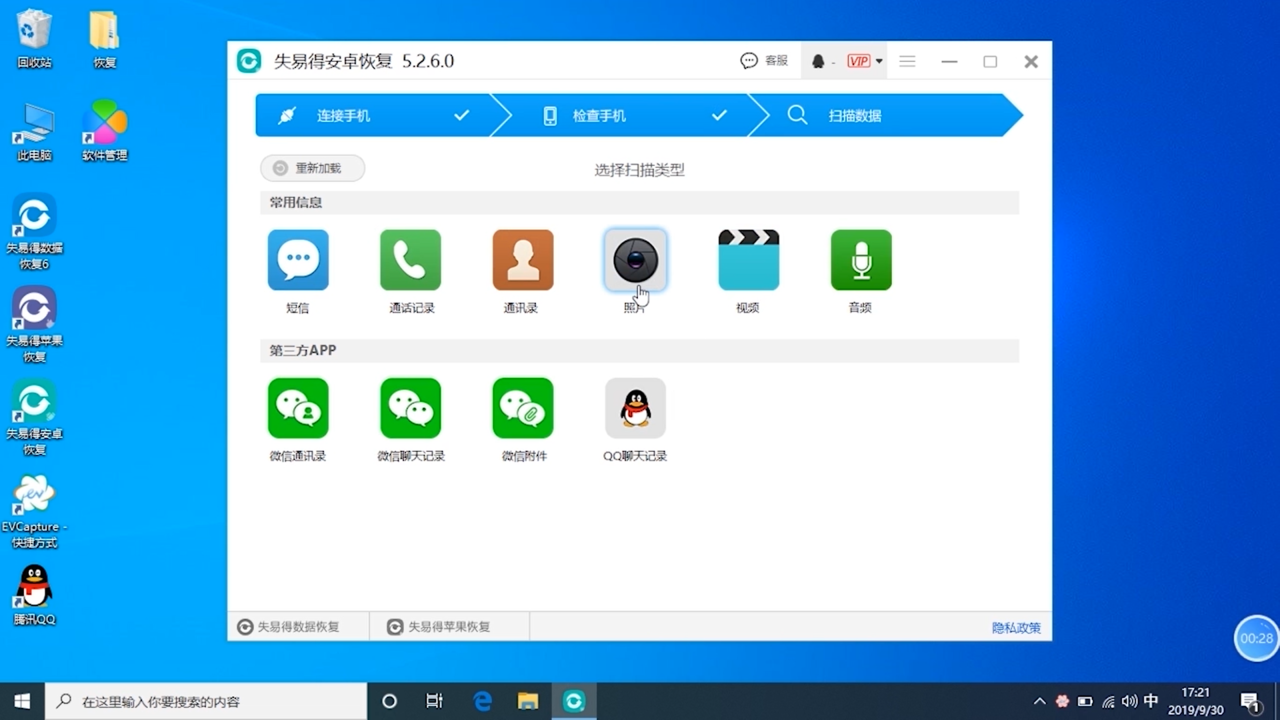Click the bell notification icon in title bar
The height and width of the screenshot is (720, 1280).
coord(818,62)
